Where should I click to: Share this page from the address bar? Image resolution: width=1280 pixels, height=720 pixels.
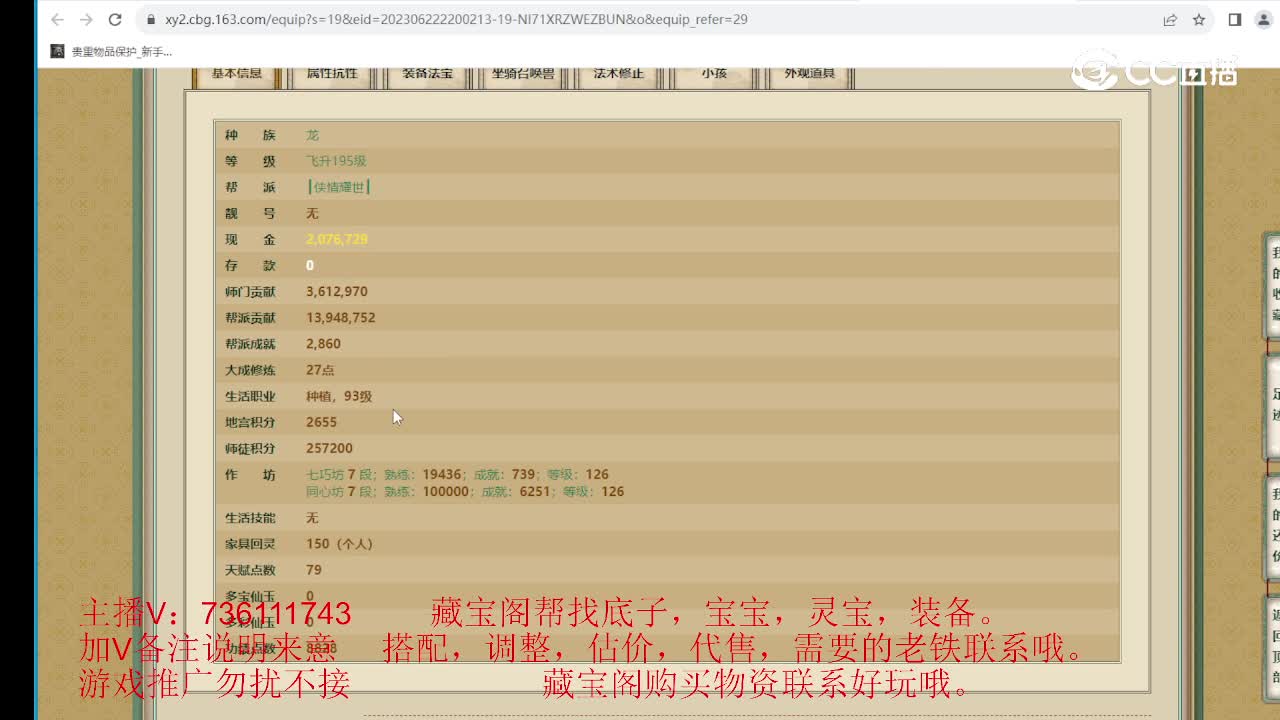click(x=1170, y=20)
